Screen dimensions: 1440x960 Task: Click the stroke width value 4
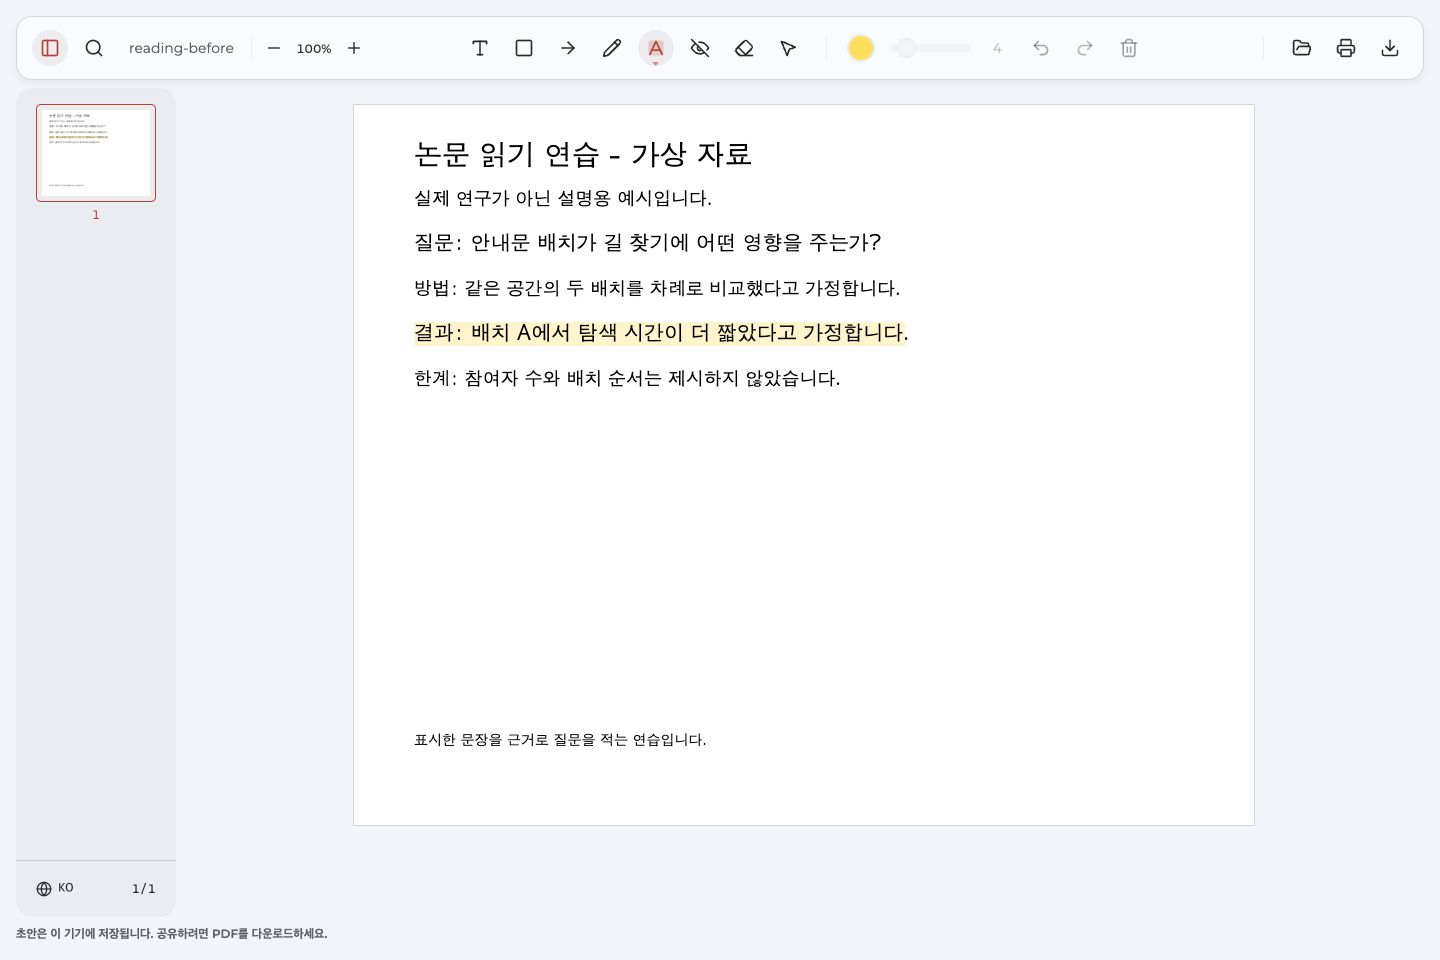pos(997,48)
